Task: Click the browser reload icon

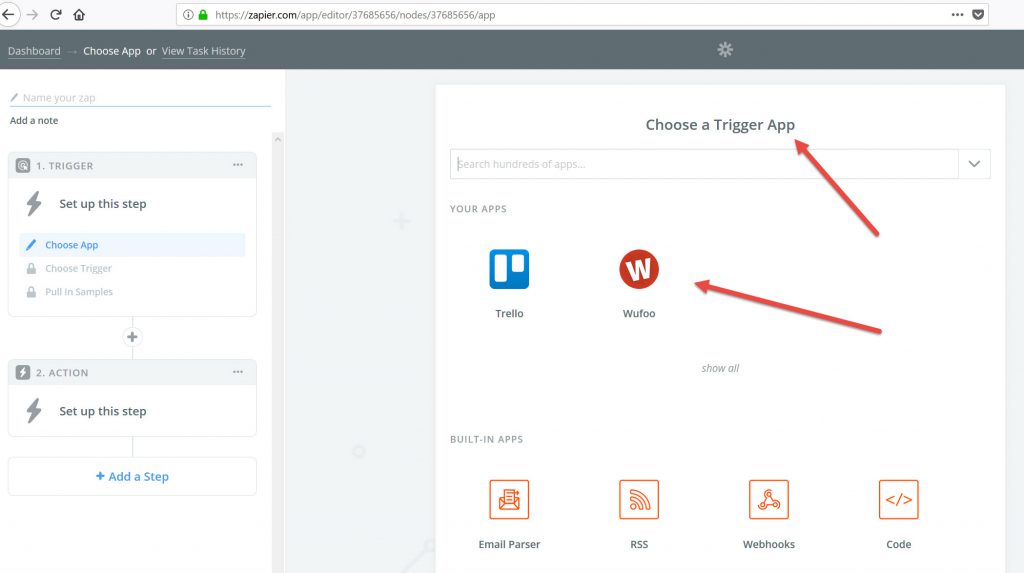Action: (x=56, y=15)
